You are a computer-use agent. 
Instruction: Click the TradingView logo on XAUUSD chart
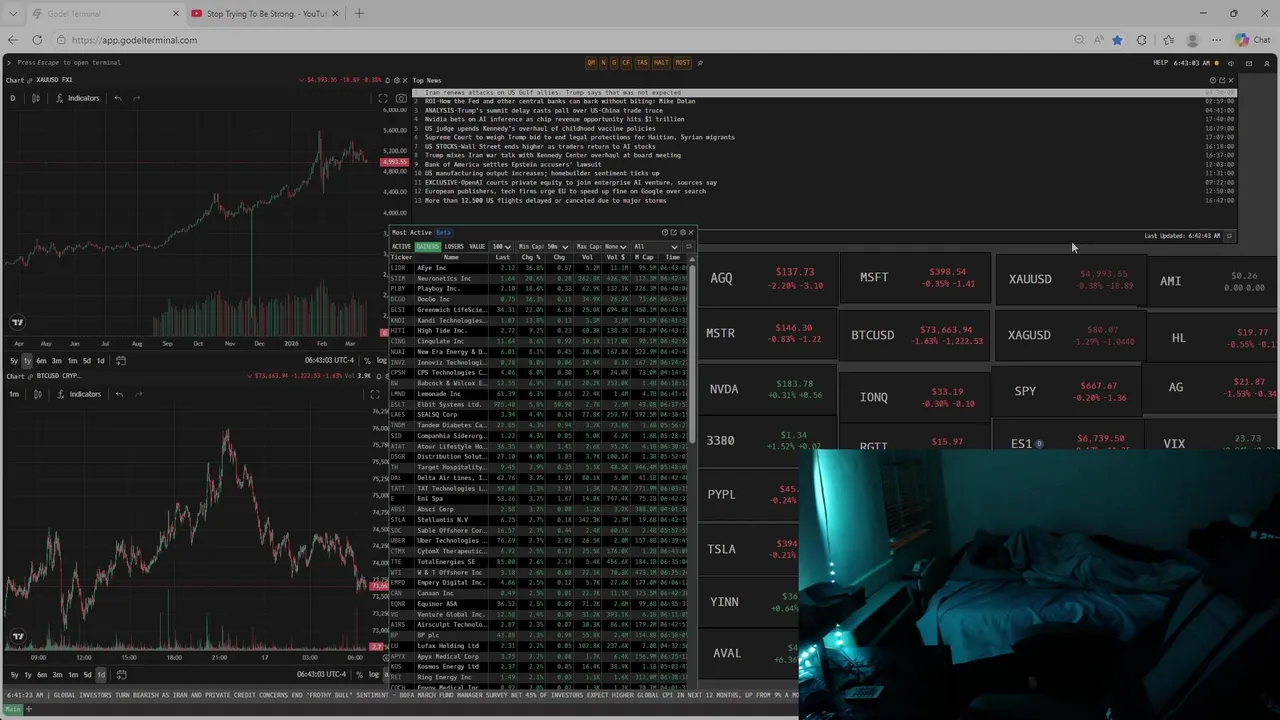[x=17, y=322]
